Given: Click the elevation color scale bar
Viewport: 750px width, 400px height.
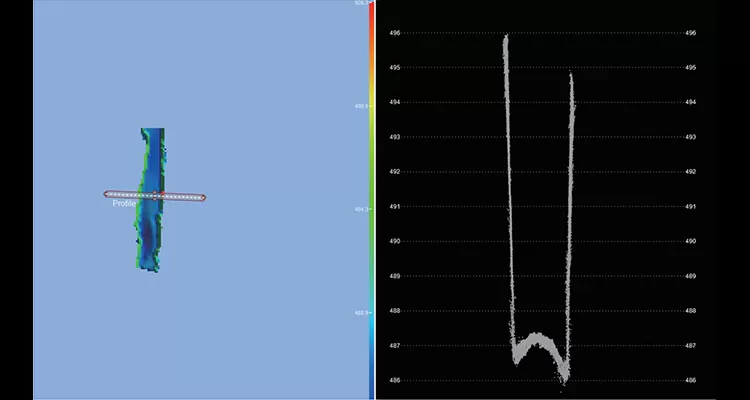Looking at the screenshot, I should 372,200.
